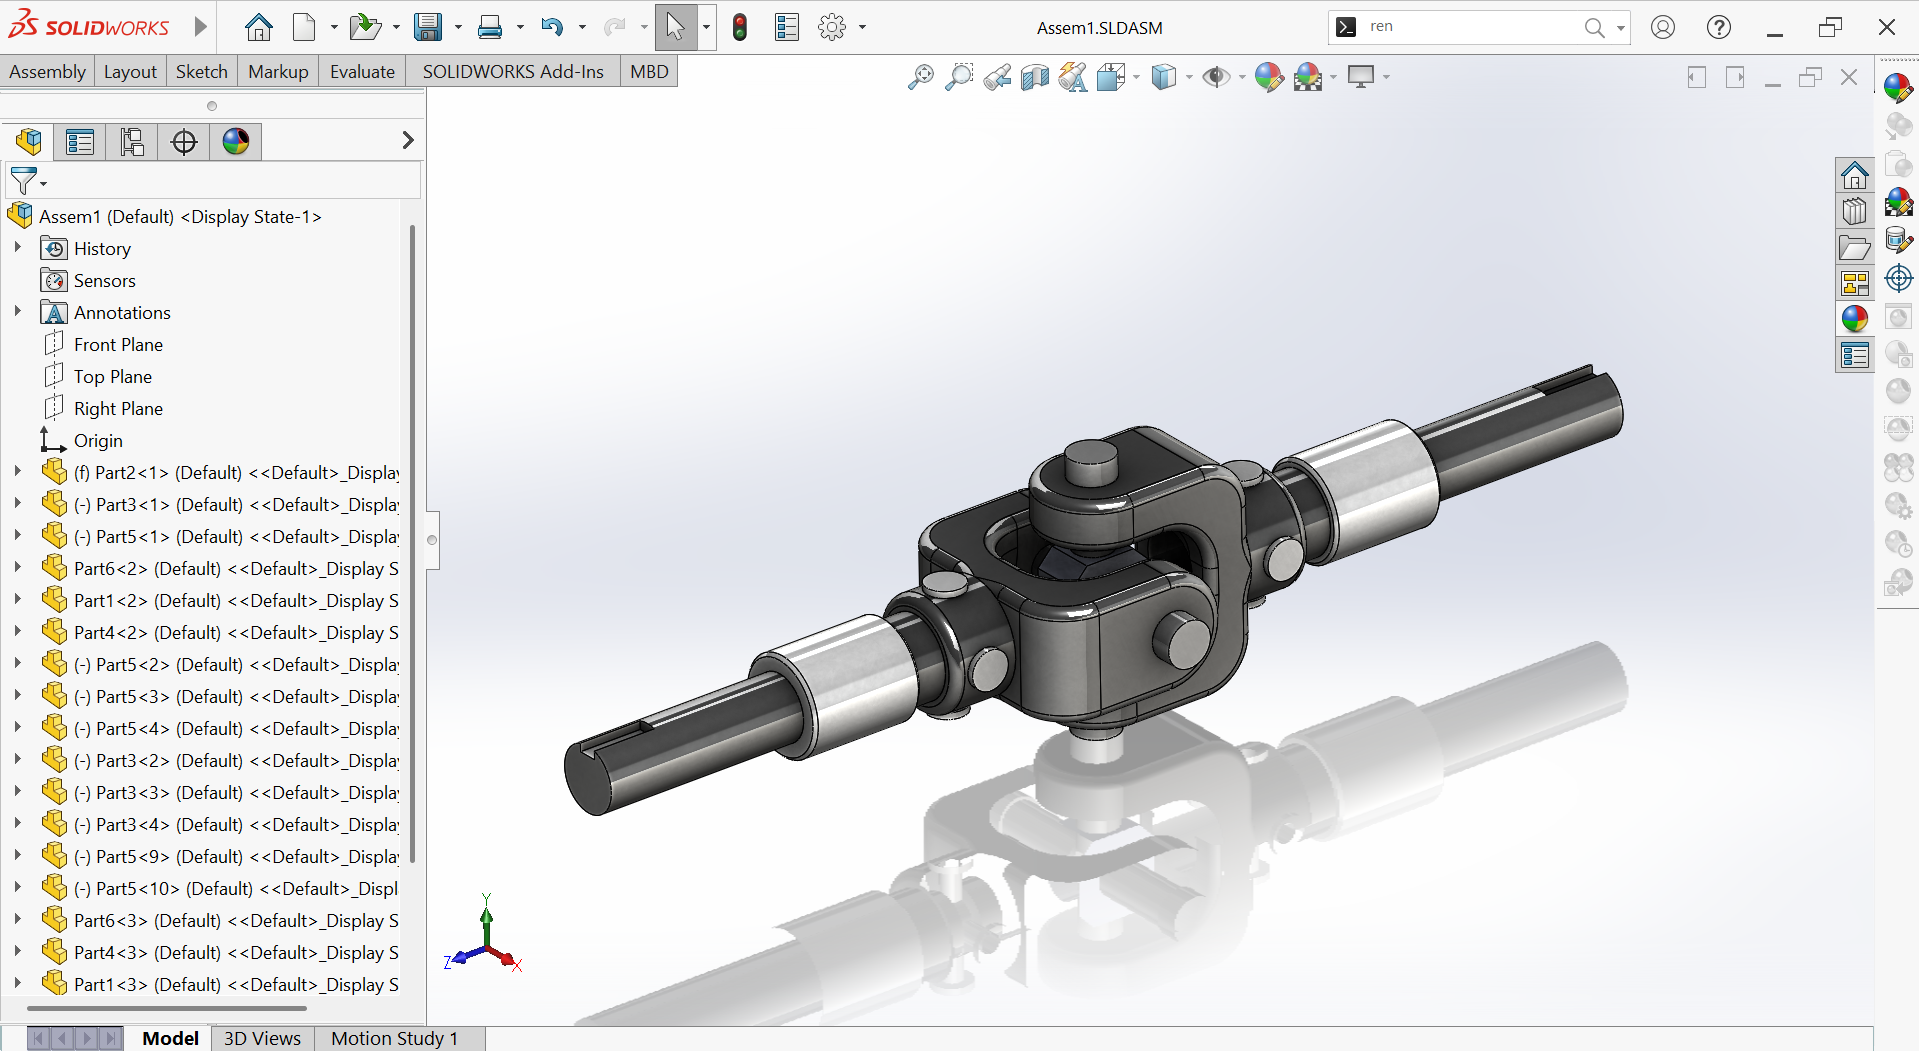Open the Options gear icon
Screen dimensions: 1919x1051
pos(832,27)
